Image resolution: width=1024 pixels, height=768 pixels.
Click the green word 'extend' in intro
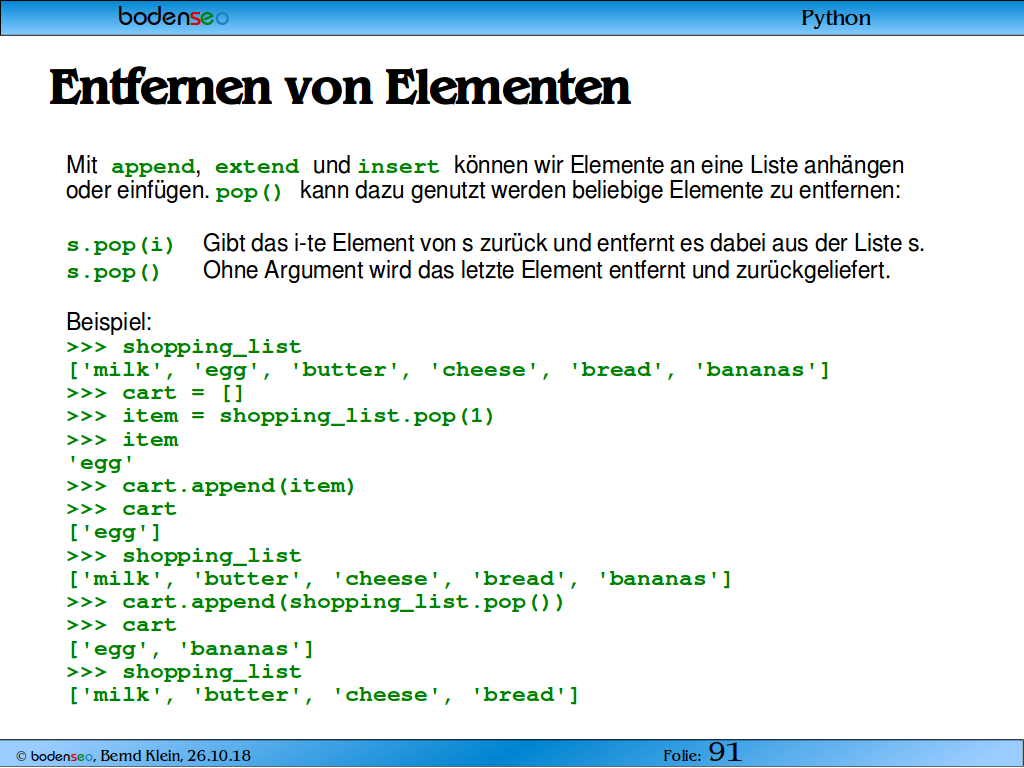(x=257, y=167)
